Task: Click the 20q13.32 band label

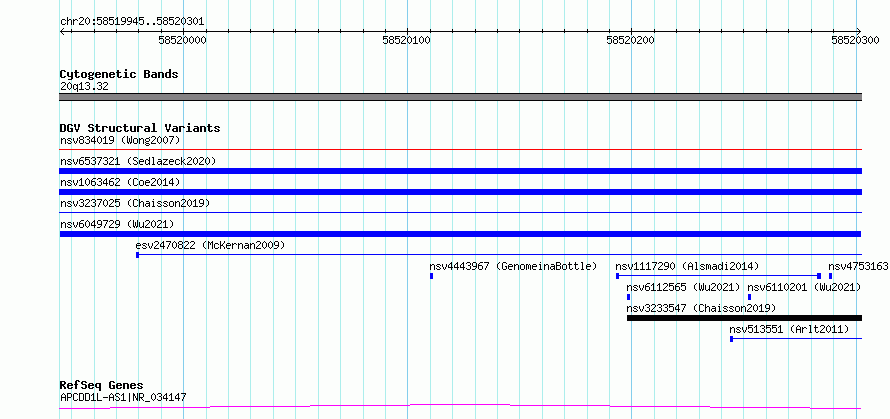Action: [84, 87]
